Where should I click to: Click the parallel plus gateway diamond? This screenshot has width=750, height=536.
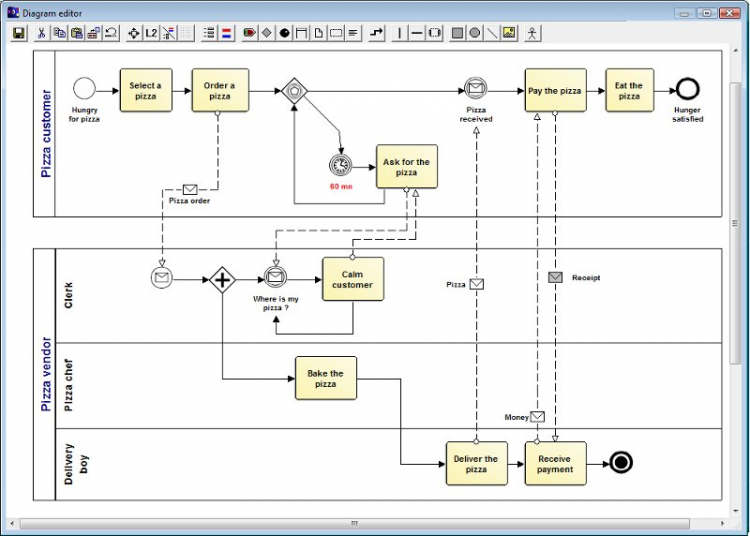222,280
